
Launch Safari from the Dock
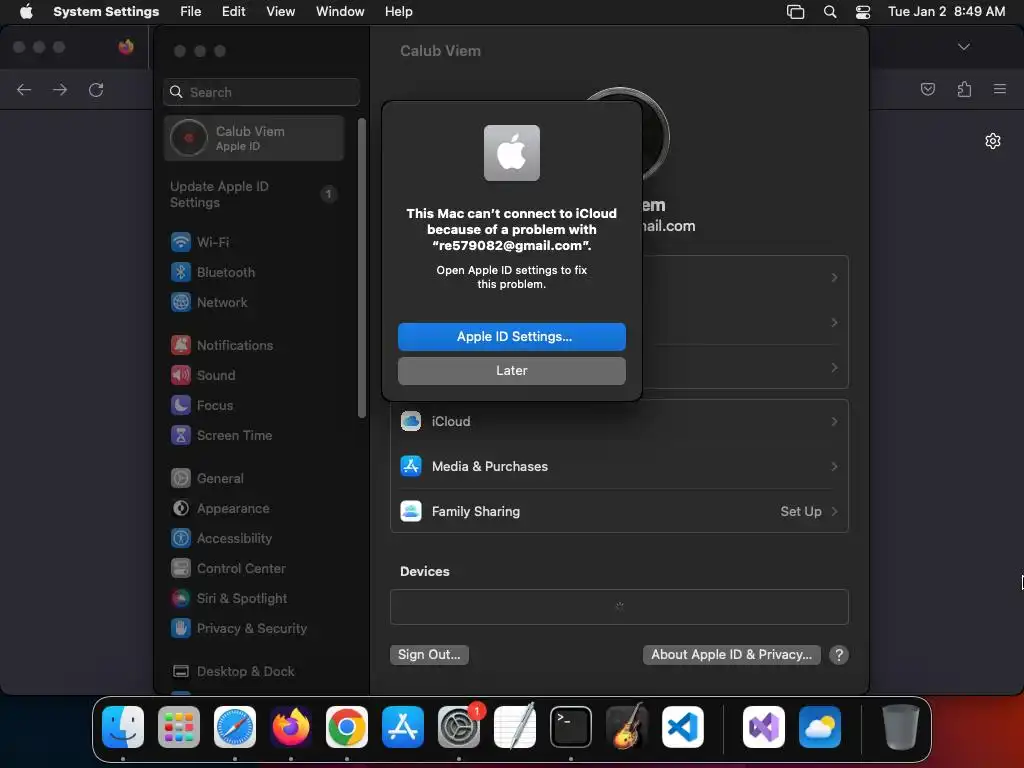tap(235, 727)
